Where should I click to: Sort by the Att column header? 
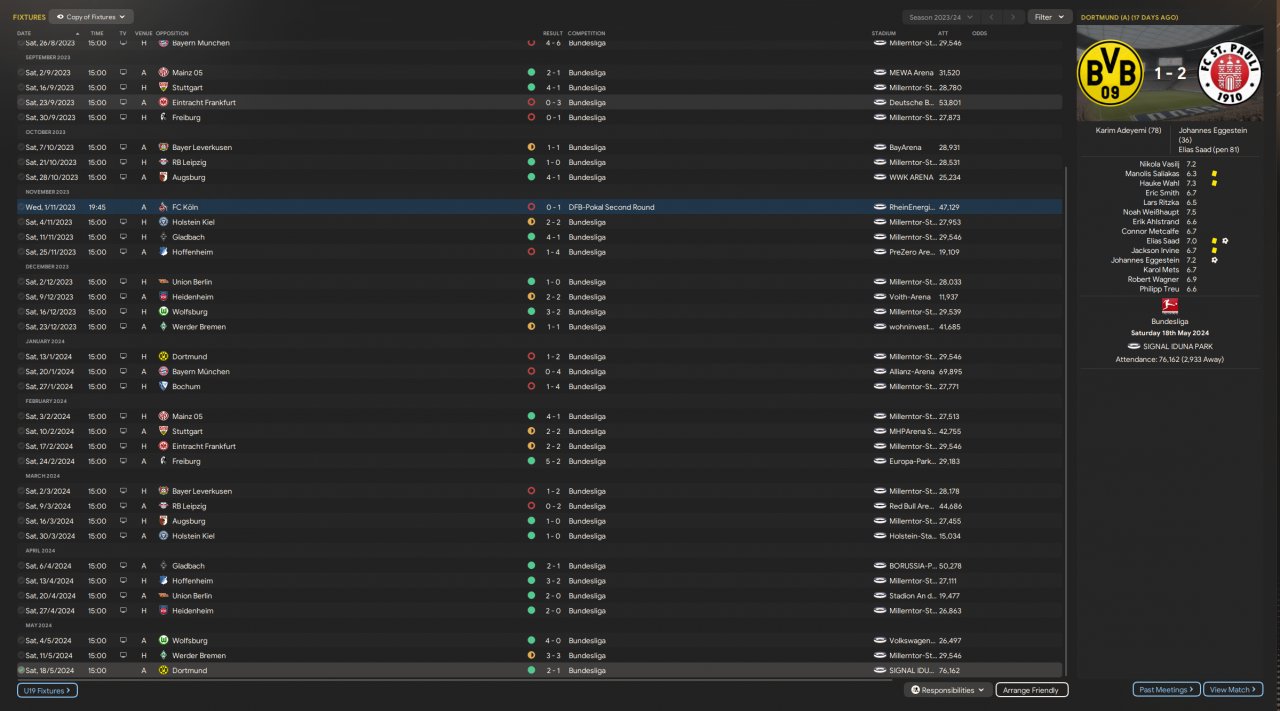[x=942, y=33]
